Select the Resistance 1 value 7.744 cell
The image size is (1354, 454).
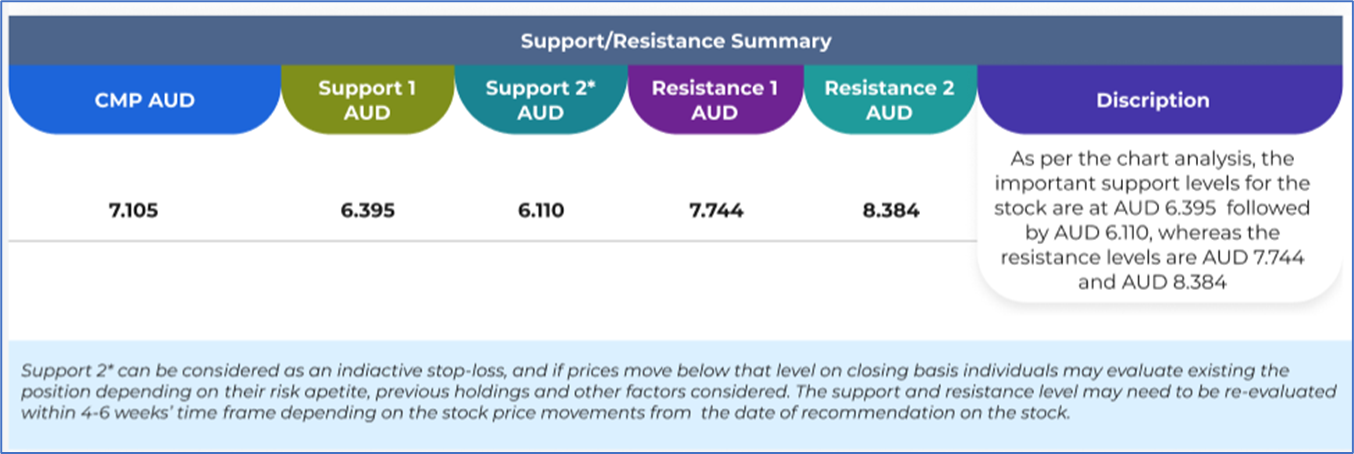(714, 211)
